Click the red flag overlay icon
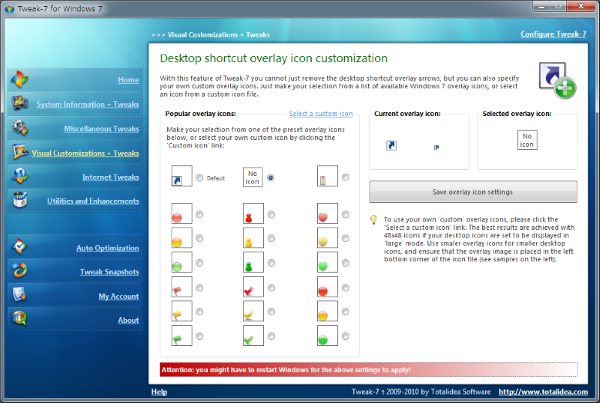 click(182, 287)
